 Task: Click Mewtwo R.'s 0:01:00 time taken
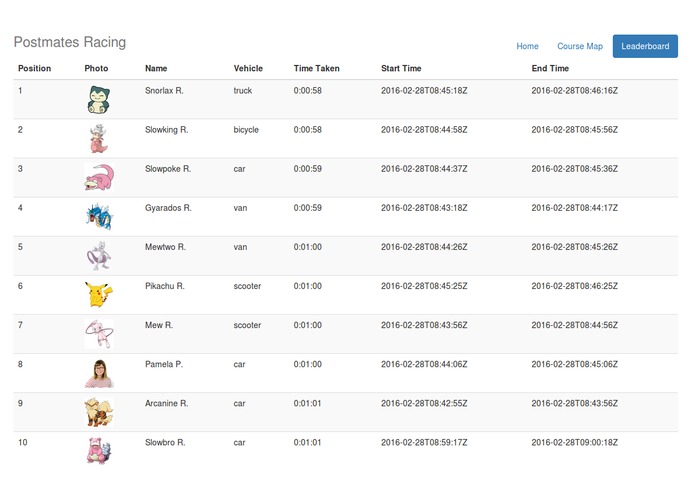pyautogui.click(x=308, y=247)
